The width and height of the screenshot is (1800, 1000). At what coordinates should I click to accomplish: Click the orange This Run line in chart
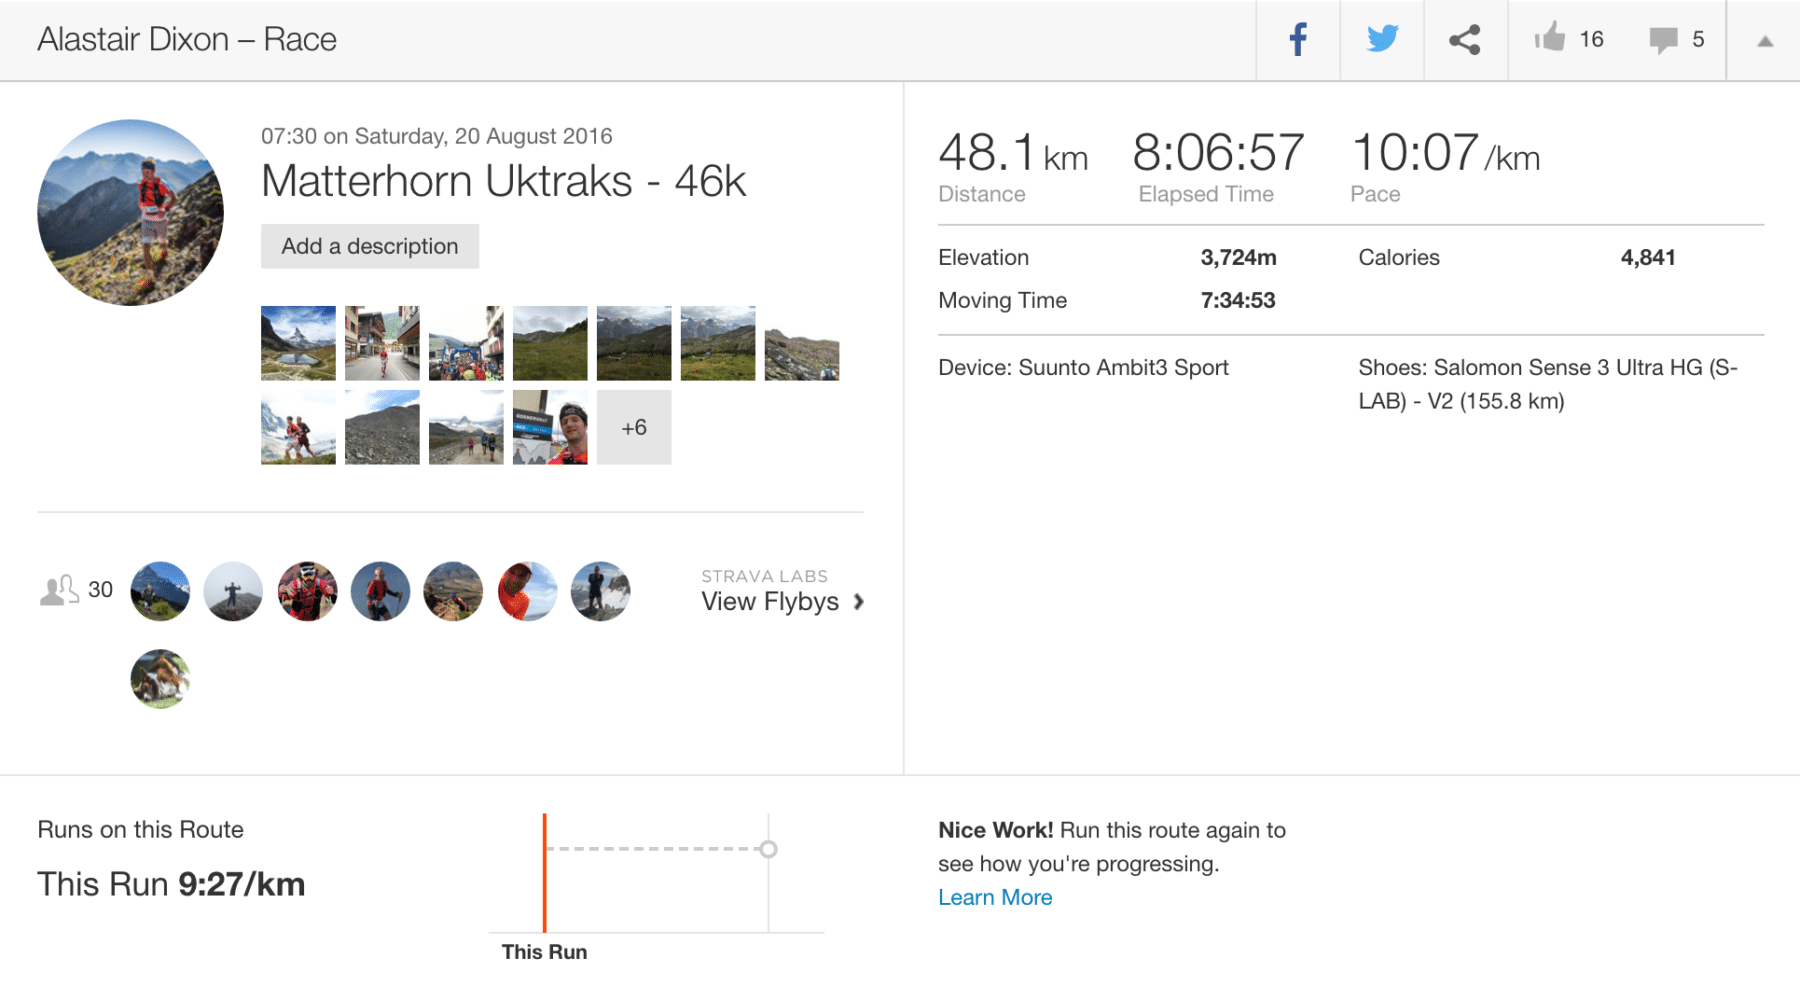point(545,872)
